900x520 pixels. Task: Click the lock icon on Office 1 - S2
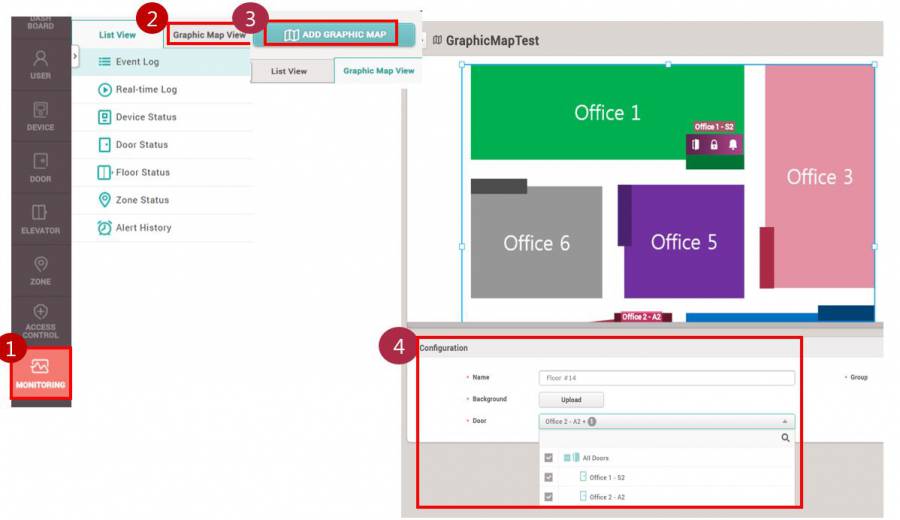click(714, 145)
